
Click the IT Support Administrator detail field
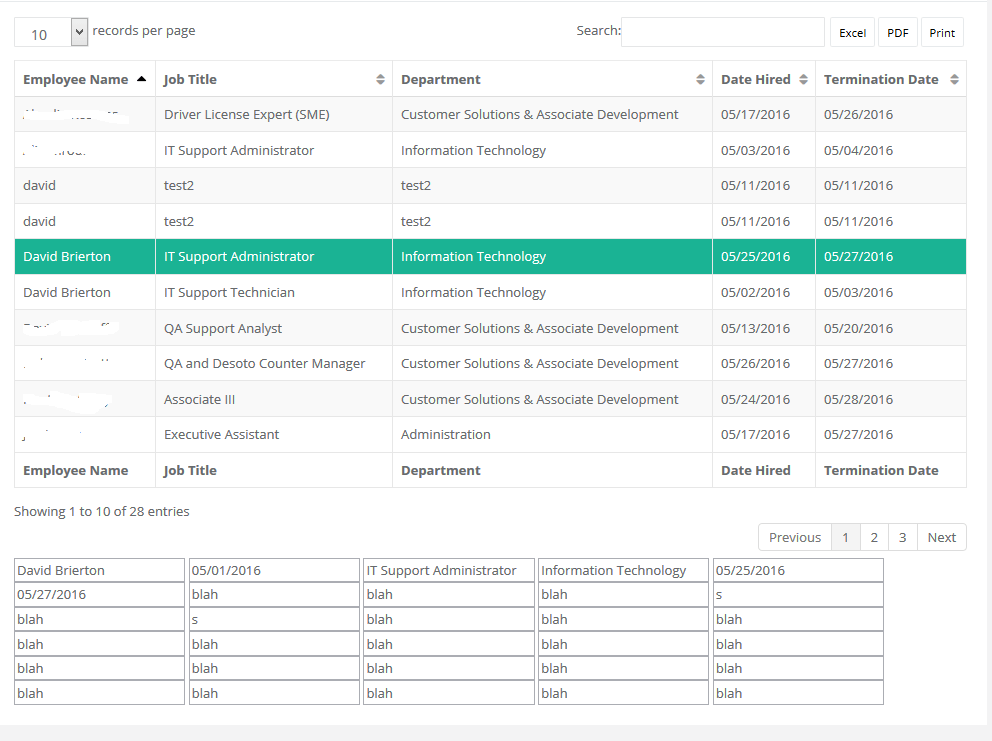(x=449, y=570)
